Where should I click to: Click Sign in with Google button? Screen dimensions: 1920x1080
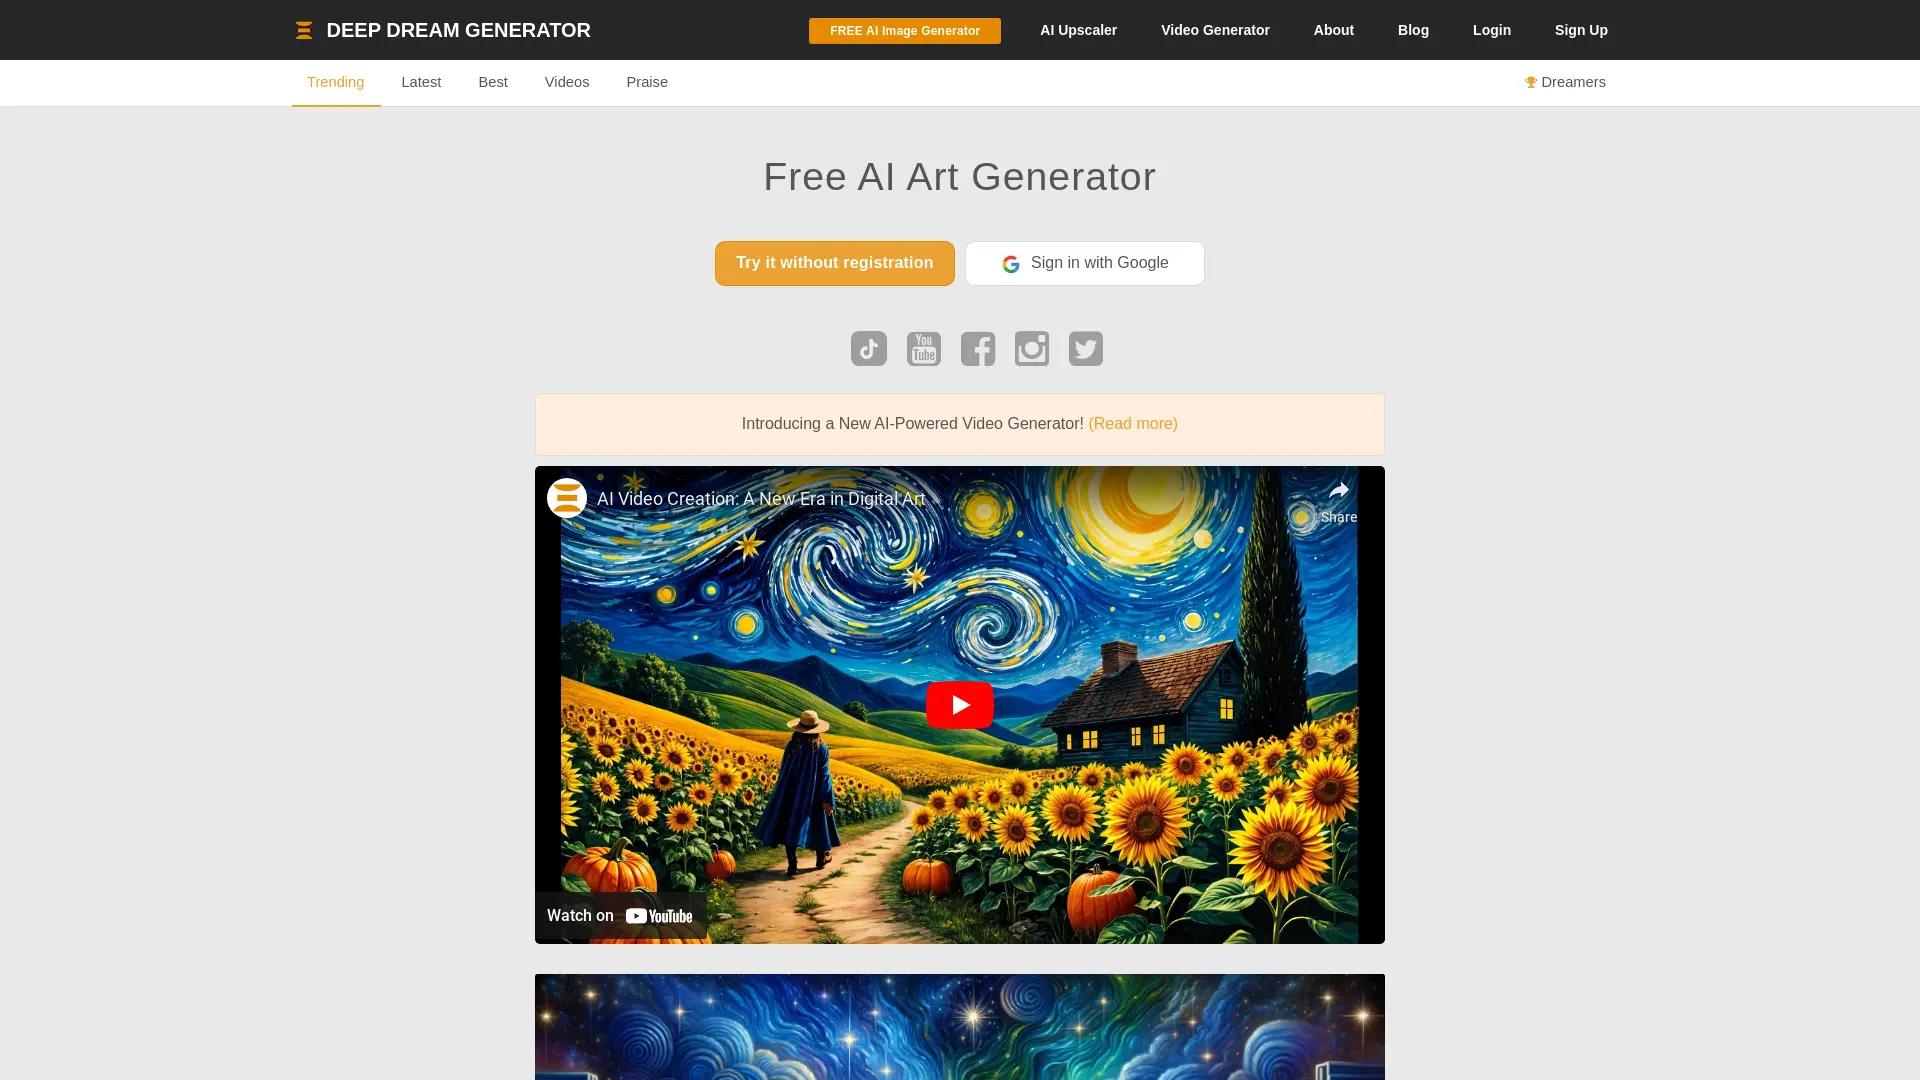click(x=1084, y=263)
